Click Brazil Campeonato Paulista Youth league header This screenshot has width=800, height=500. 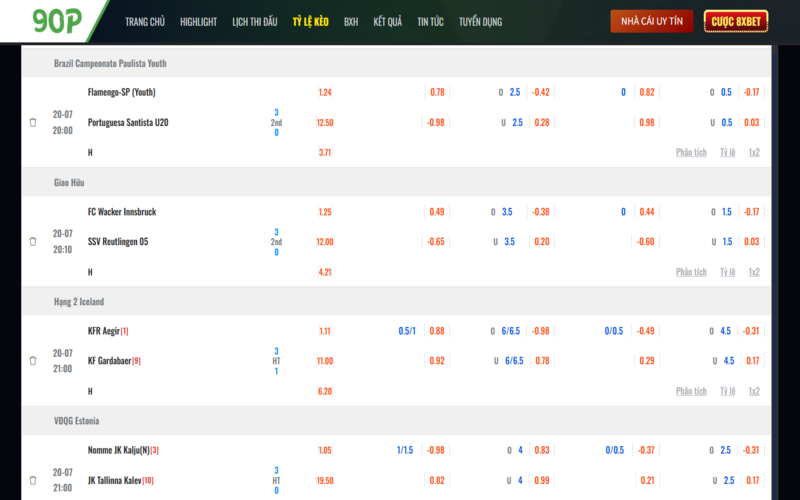click(x=110, y=63)
